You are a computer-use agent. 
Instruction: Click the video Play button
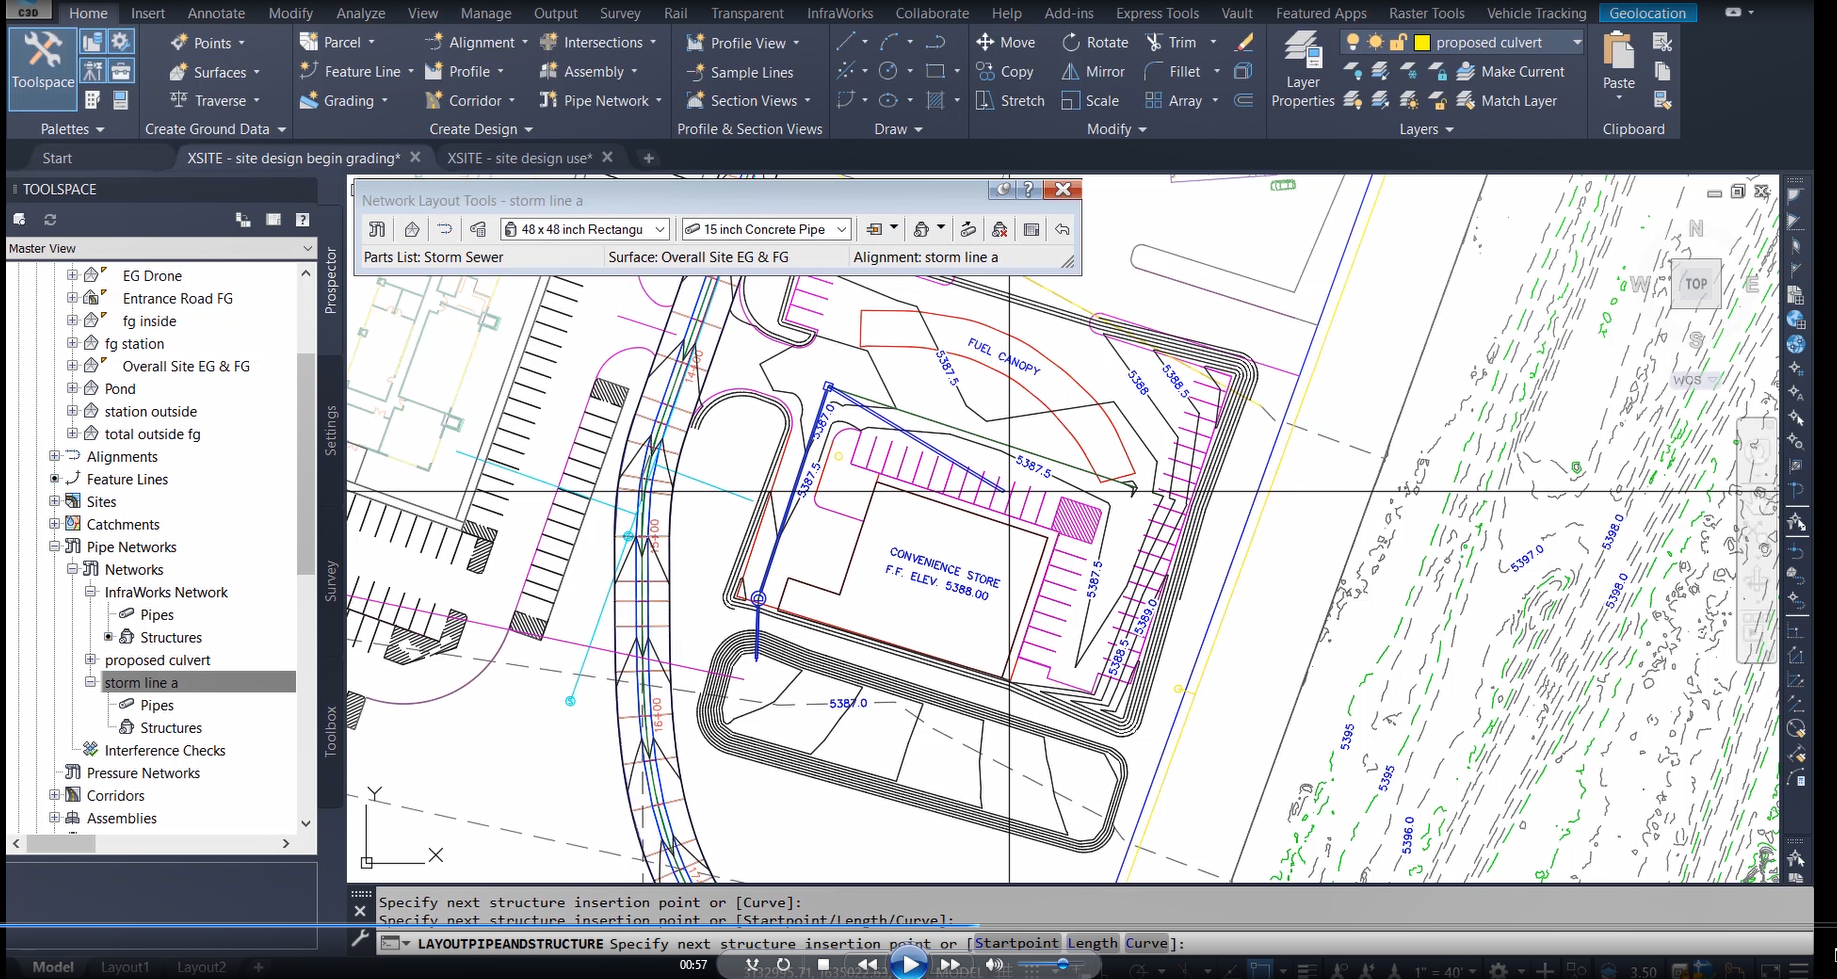(909, 964)
